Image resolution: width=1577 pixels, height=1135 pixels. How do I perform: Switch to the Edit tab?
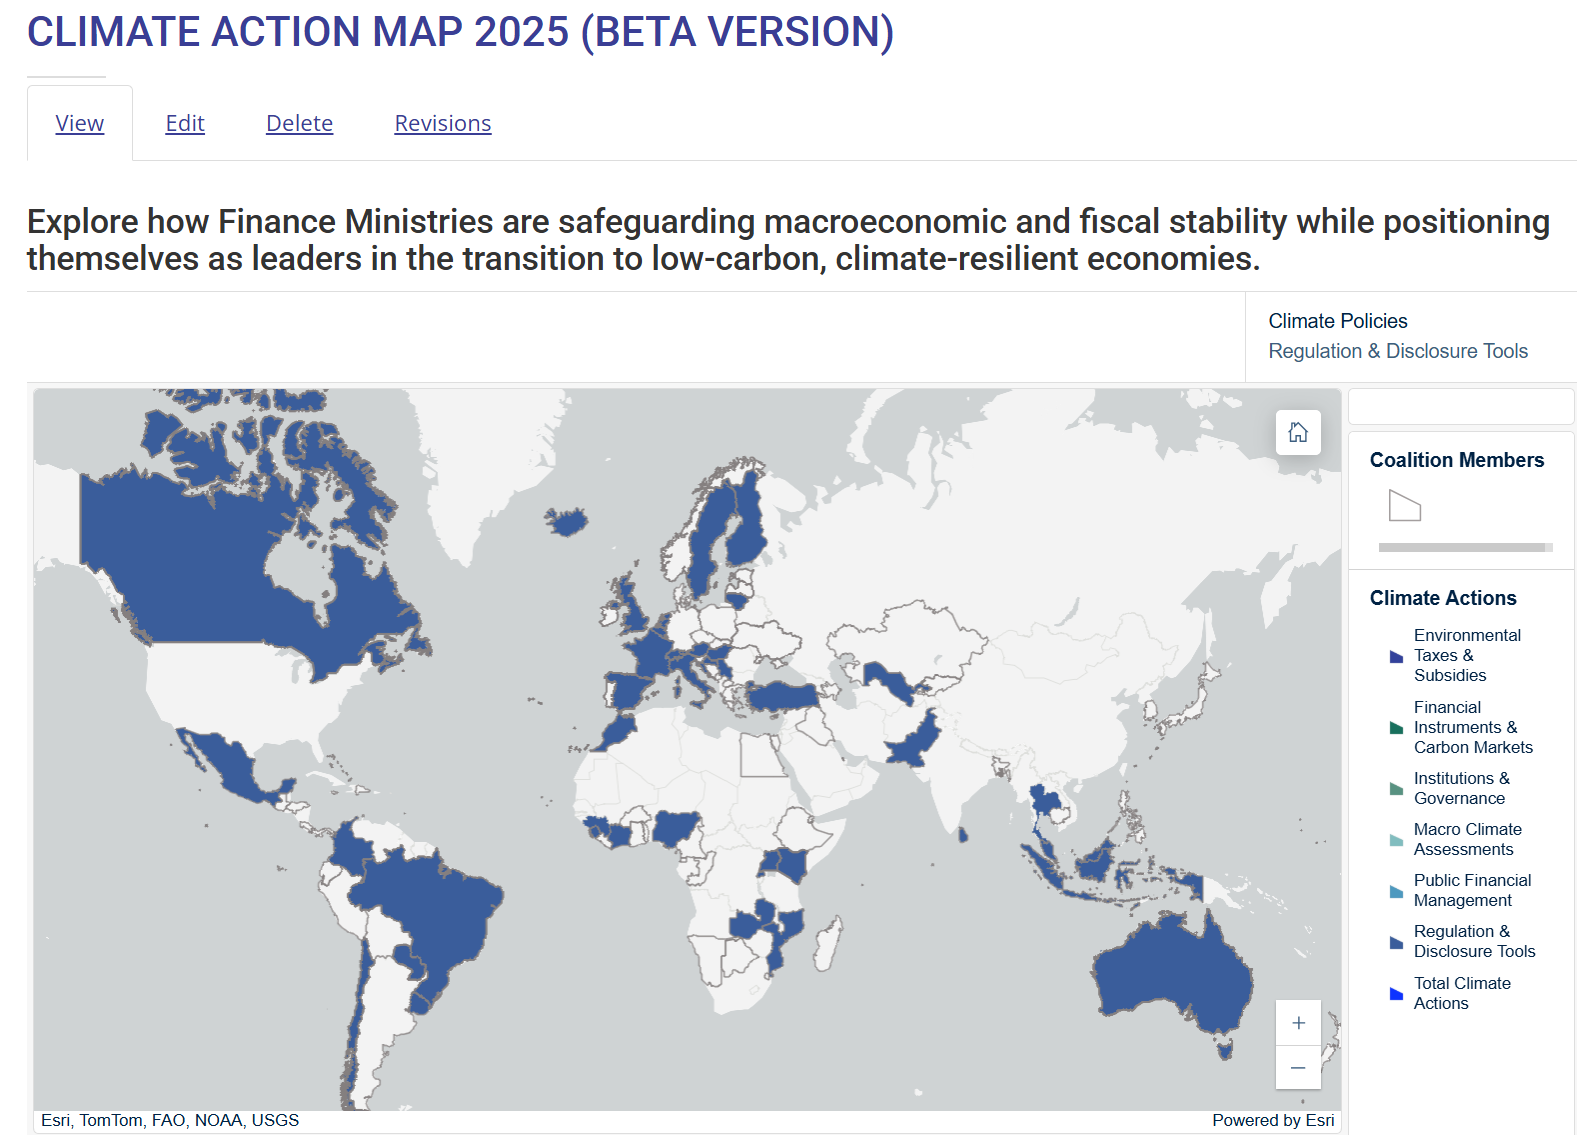185,123
